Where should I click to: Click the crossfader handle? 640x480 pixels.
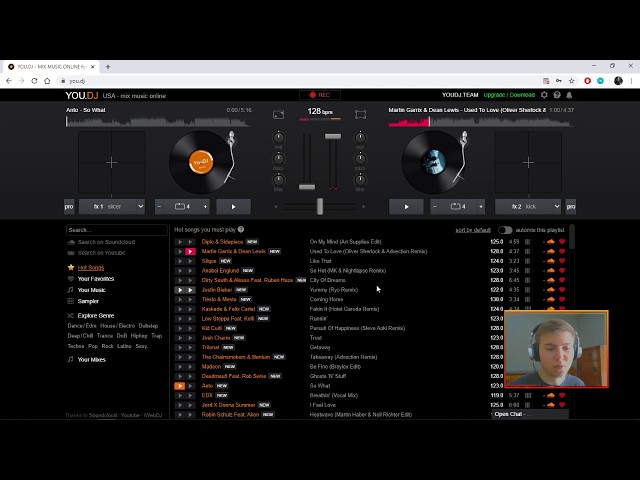[320, 207]
